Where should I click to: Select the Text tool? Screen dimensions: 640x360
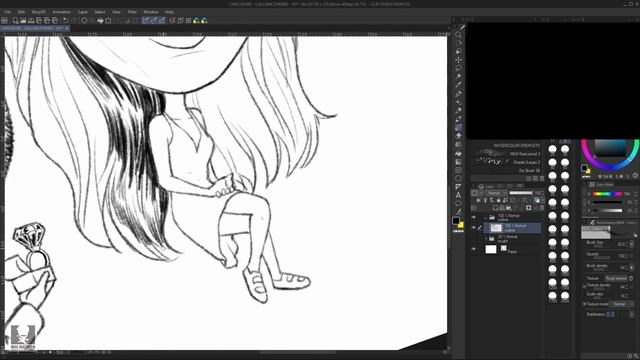click(458, 195)
